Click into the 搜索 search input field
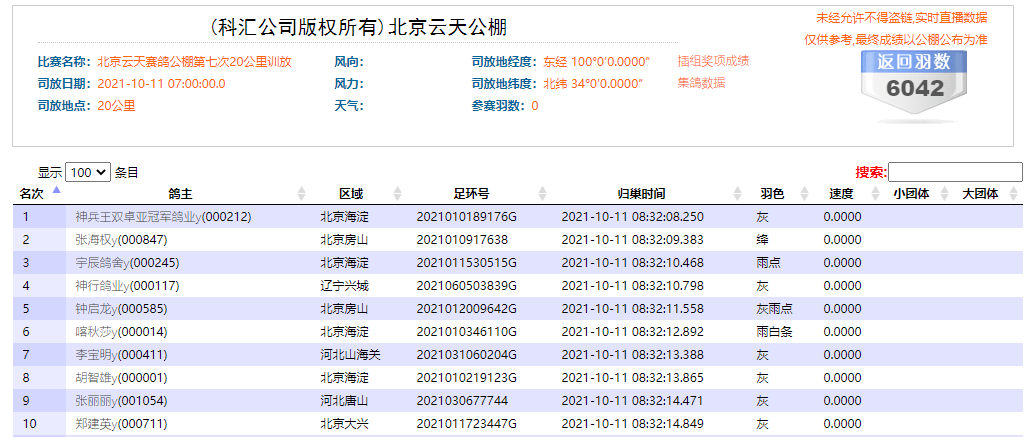1027x437 pixels. point(955,172)
